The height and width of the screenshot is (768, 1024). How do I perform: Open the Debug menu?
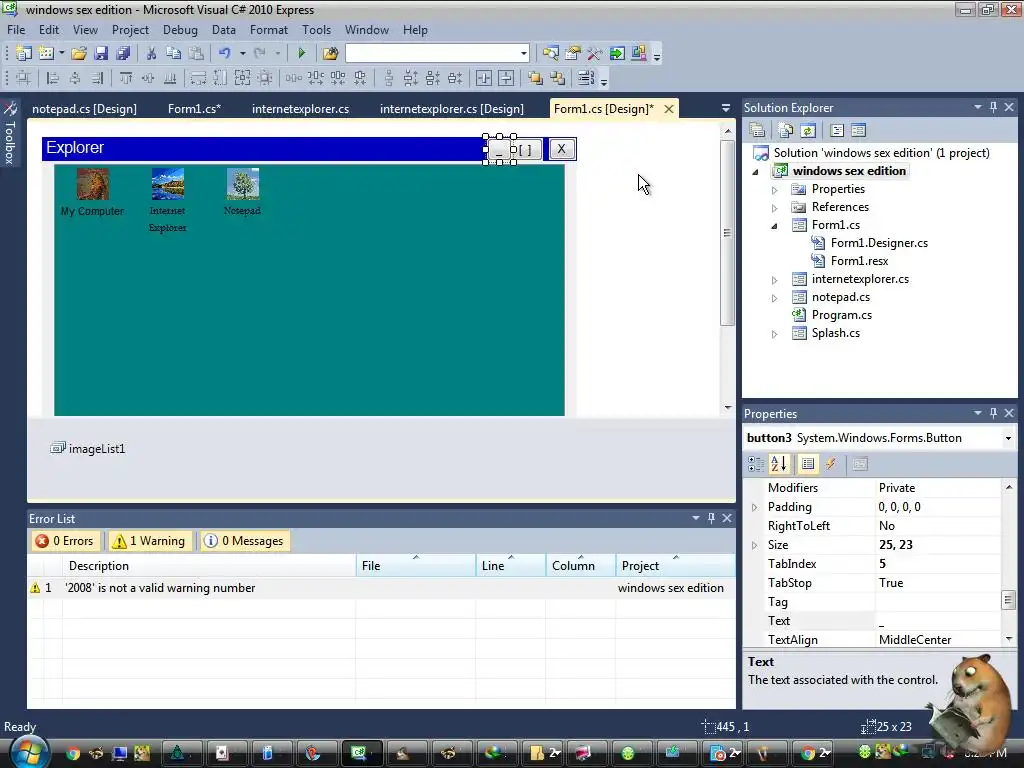[x=180, y=30]
